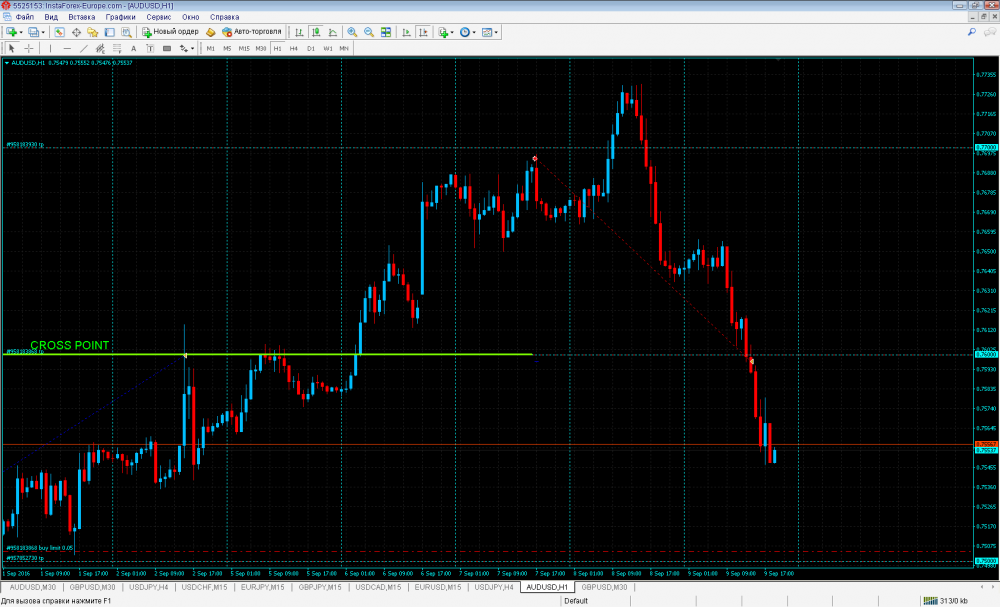This screenshot has width=1000, height=607.
Task: Expand the Profiles dropdown arrow
Action: pyautogui.click(x=43, y=32)
